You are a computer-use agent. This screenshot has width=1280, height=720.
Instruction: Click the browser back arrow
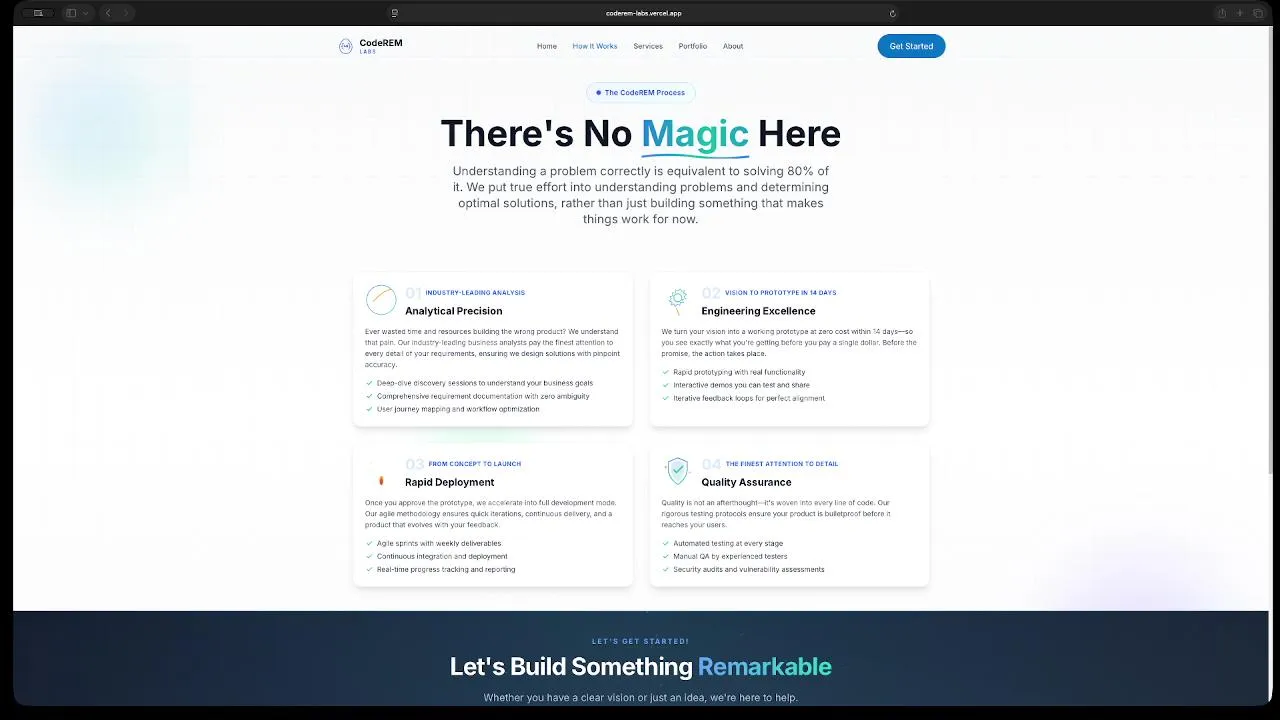(x=108, y=13)
